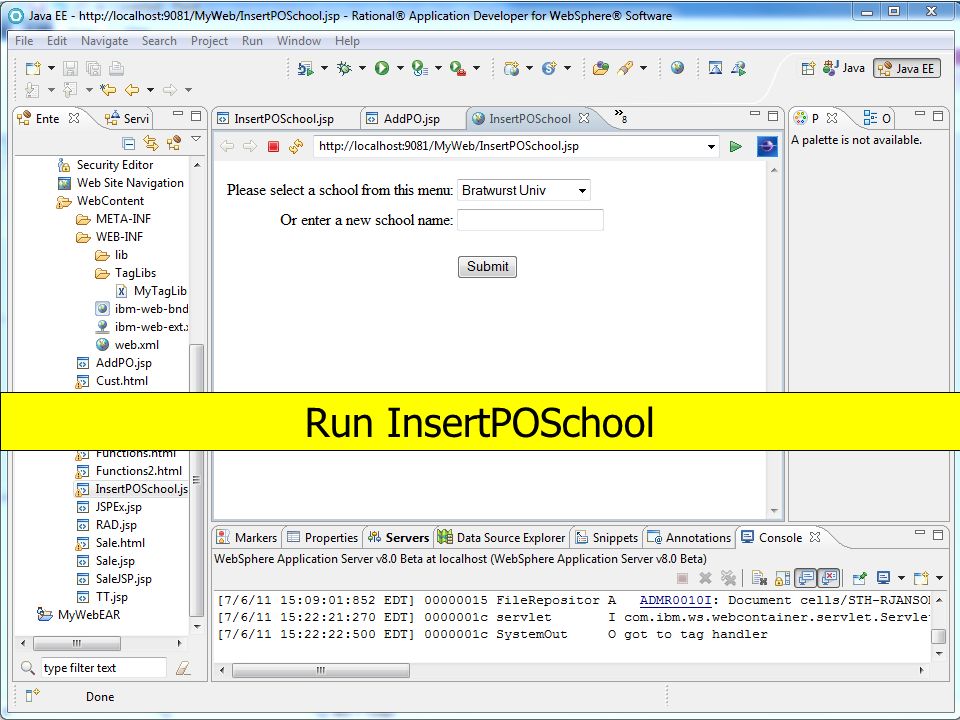Open New wizard dropdown arrow

pyautogui.click(x=51, y=68)
